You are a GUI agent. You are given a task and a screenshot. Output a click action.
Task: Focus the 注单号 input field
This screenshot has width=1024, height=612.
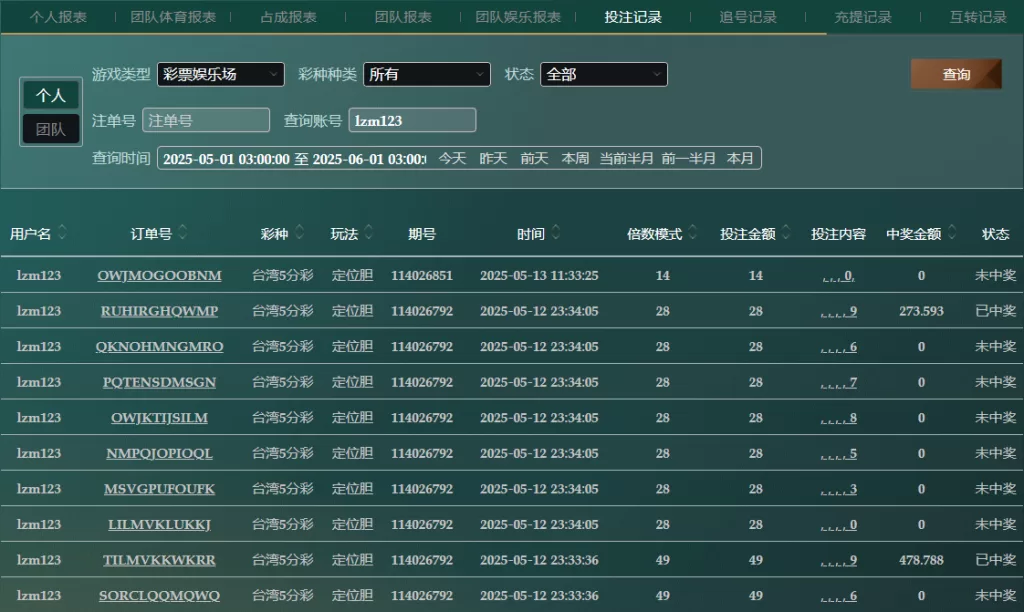click(206, 120)
